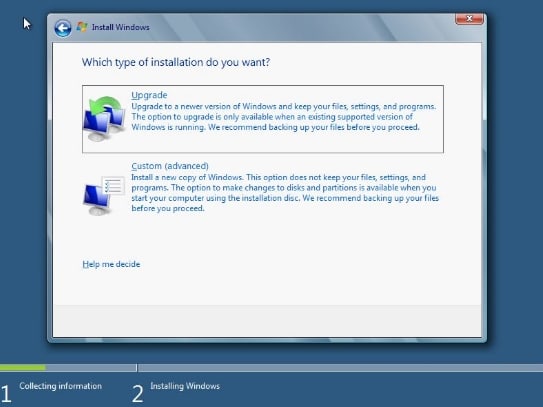Go back using the blue arrow button
This screenshot has height=407, width=543.
point(63,28)
